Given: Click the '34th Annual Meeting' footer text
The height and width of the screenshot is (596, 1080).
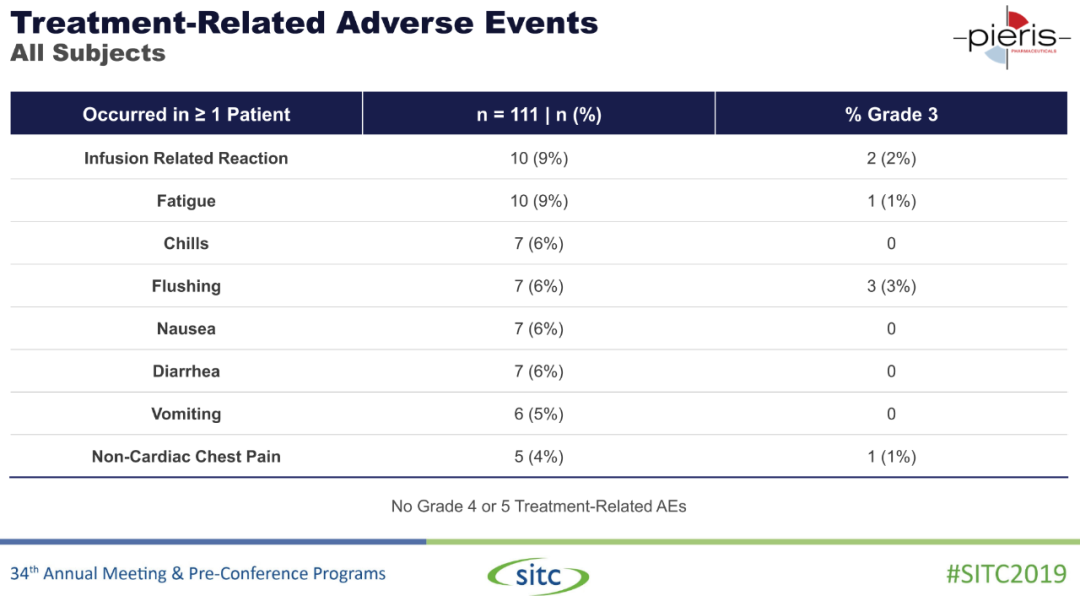Looking at the screenshot, I should 198,574.
